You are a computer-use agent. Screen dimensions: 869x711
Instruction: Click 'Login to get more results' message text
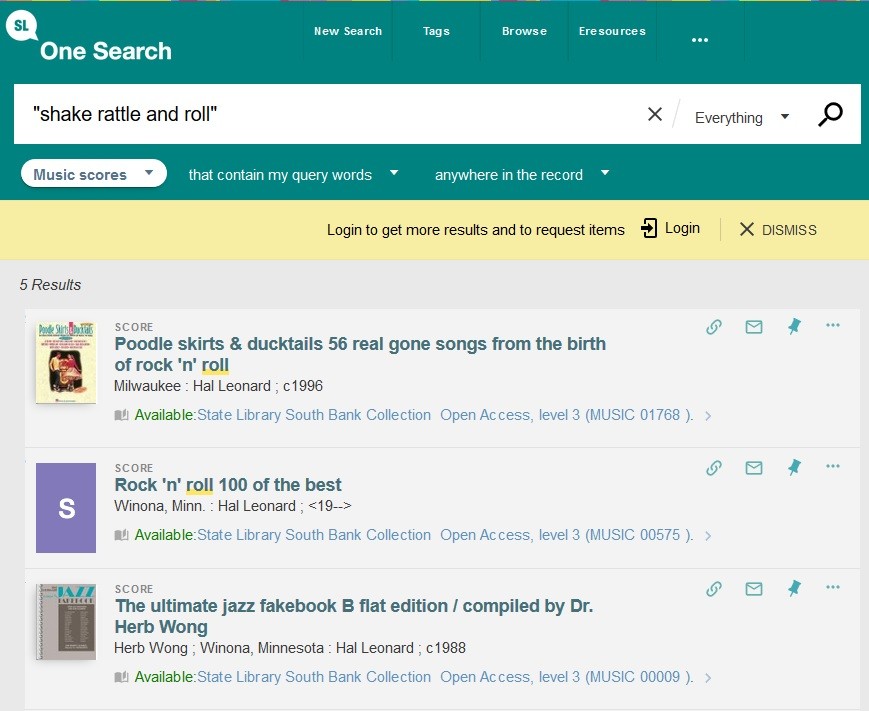pyautogui.click(x=476, y=230)
